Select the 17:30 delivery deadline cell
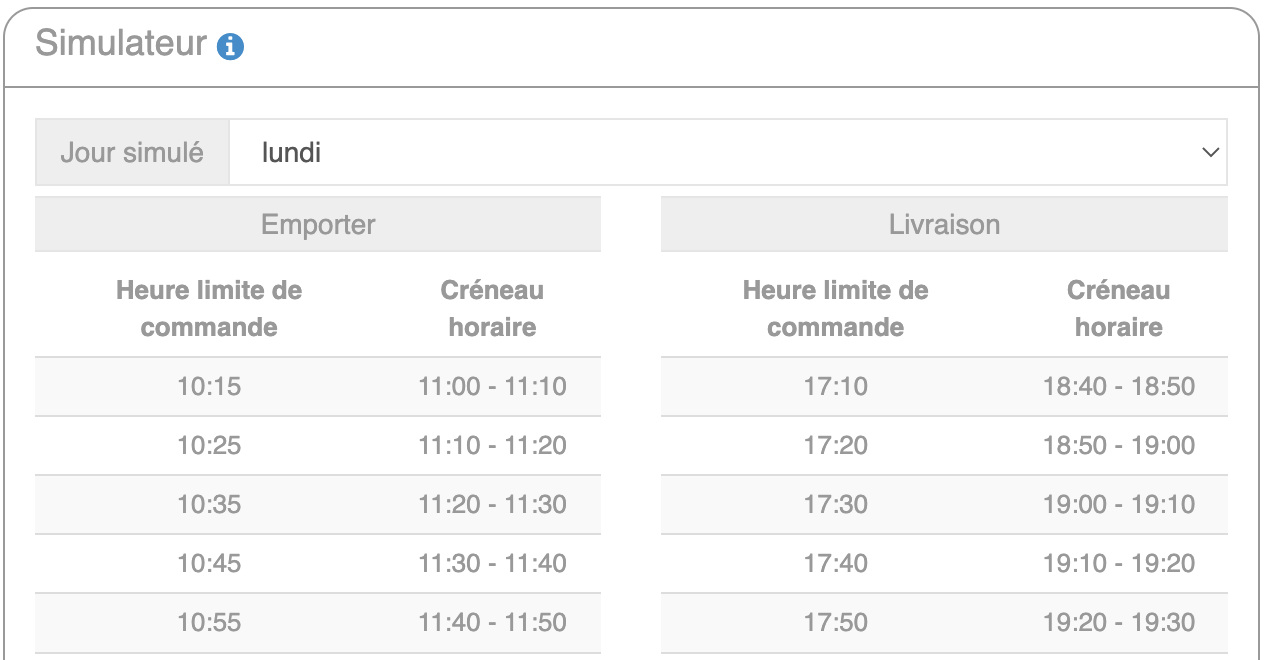The image size is (1270, 660). (836, 504)
